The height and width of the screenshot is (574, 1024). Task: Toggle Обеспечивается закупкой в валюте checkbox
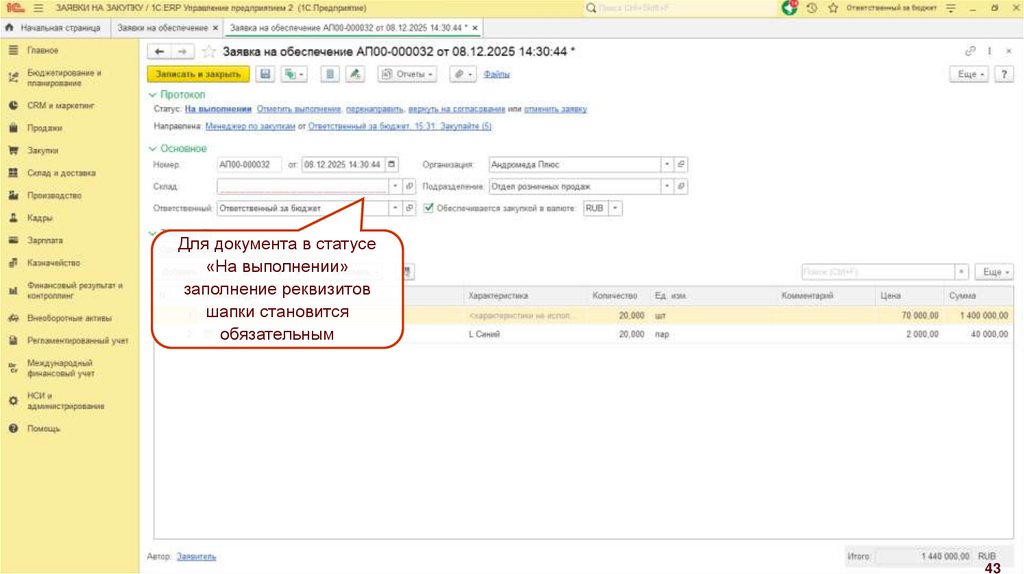(428, 208)
